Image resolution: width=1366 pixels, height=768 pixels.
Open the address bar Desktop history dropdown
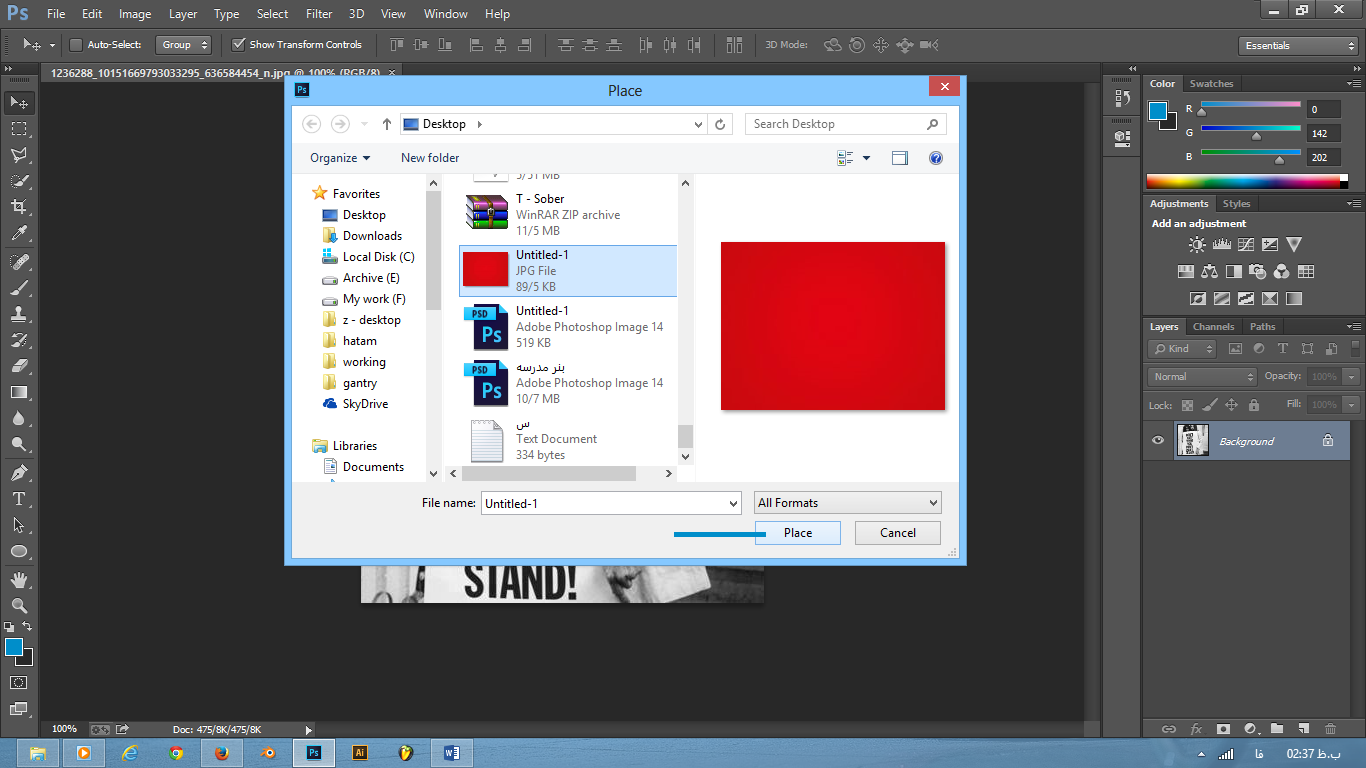point(698,124)
